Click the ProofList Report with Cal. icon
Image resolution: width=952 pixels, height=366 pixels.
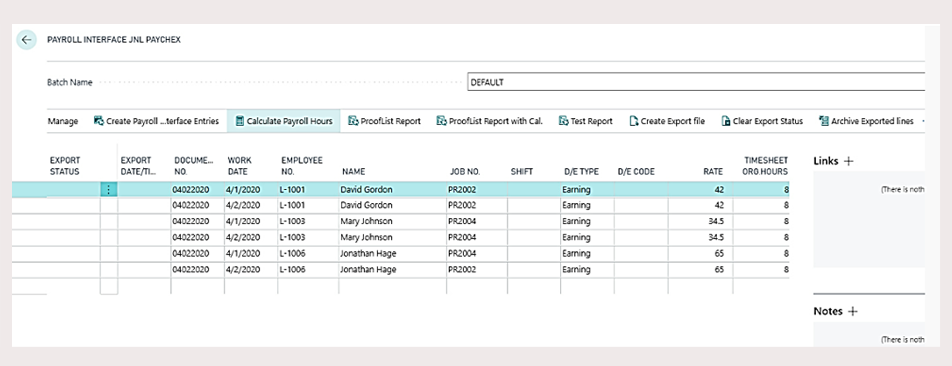coord(441,121)
